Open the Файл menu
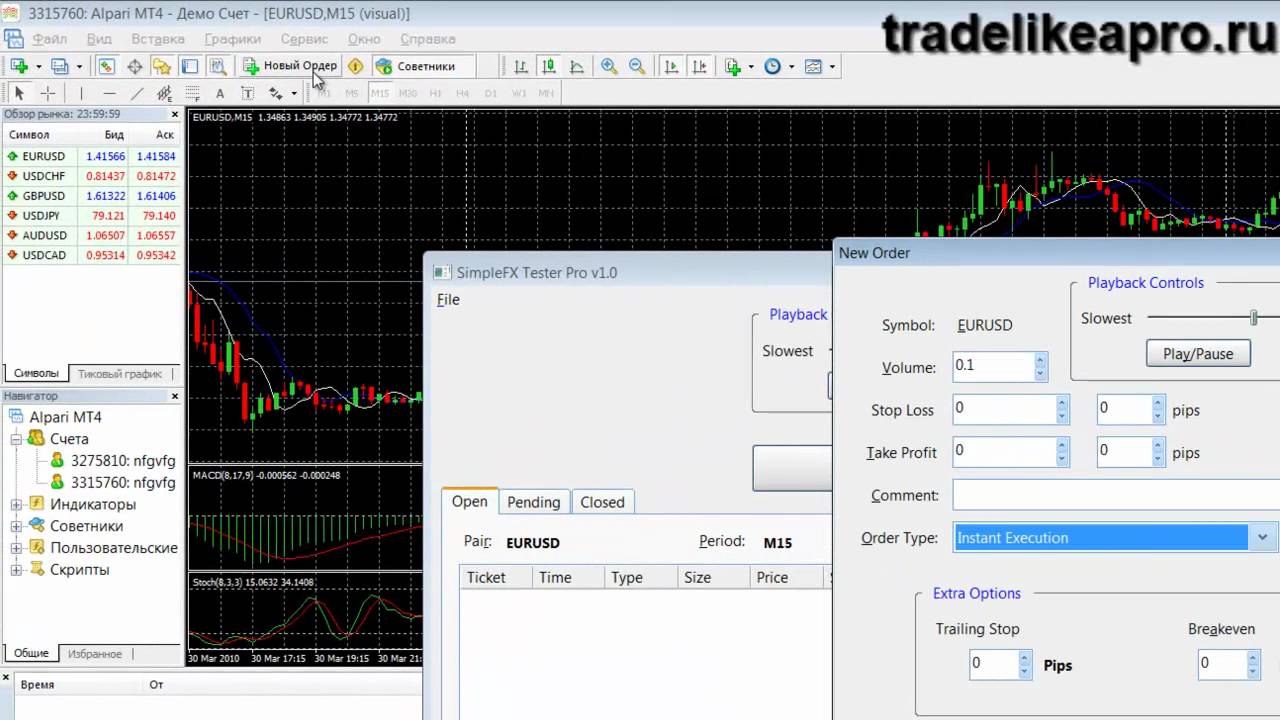This screenshot has height=720, width=1280. 50,39
